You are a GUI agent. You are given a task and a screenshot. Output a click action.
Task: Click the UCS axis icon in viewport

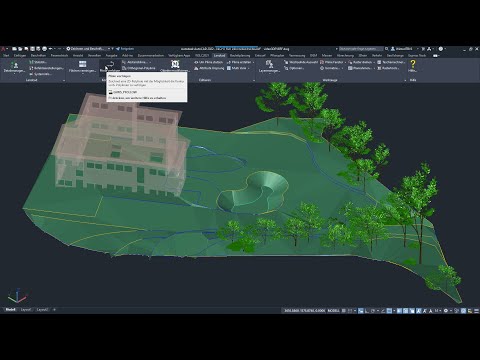coord(17,296)
